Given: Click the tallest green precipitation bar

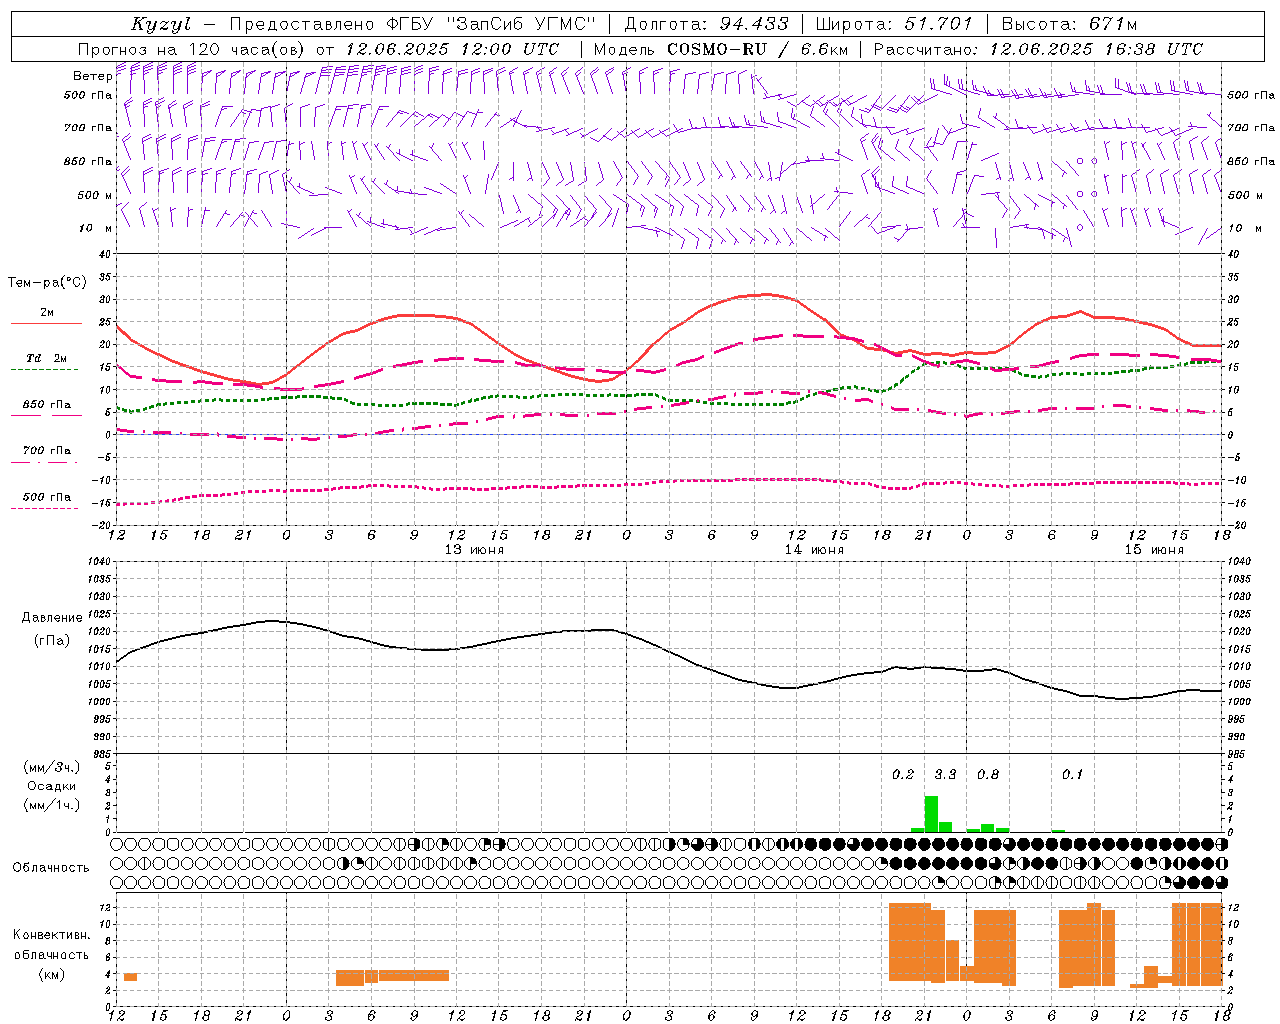Looking at the screenshot, I should 931,814.
